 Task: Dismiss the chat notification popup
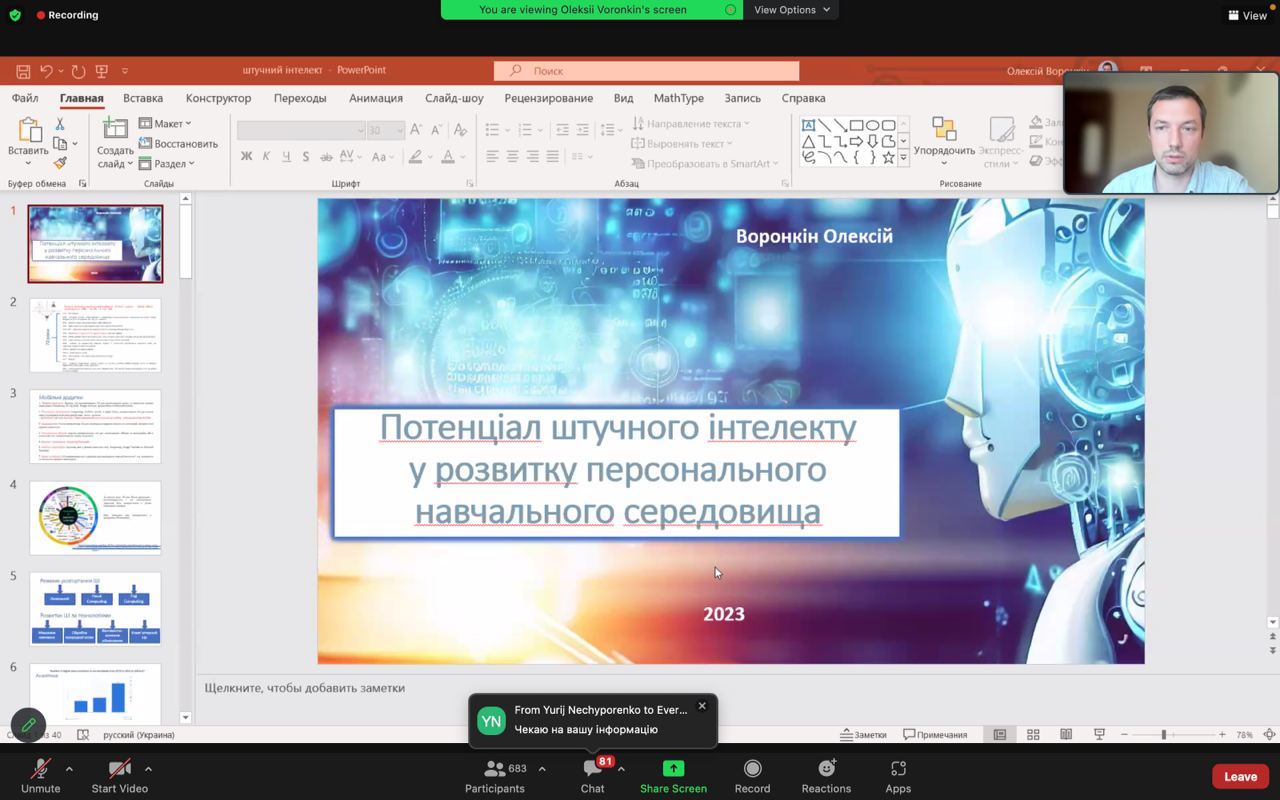(x=702, y=706)
